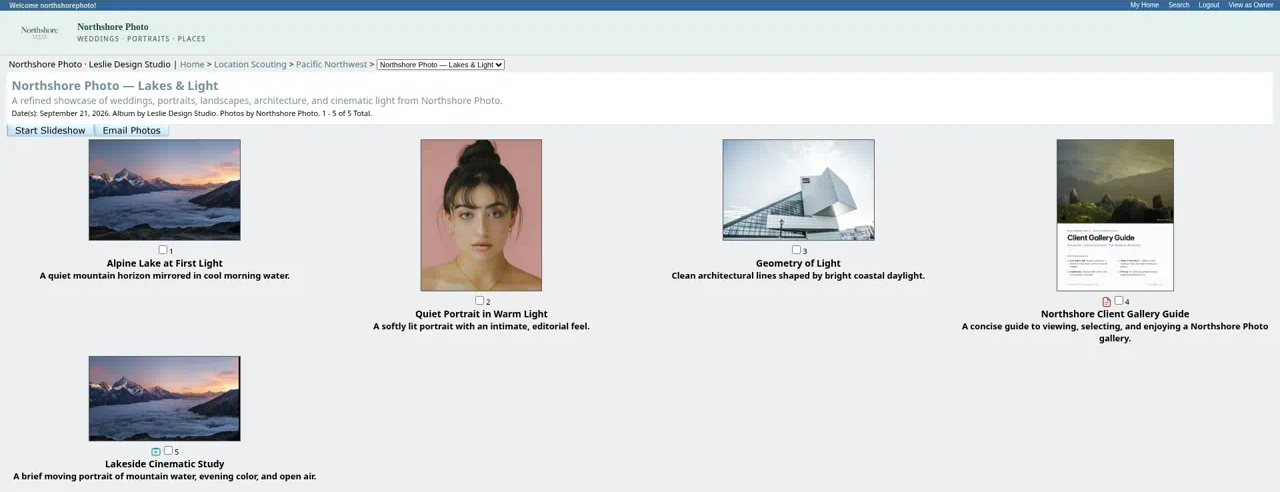Click the Geometry of Light title

(x=798, y=263)
